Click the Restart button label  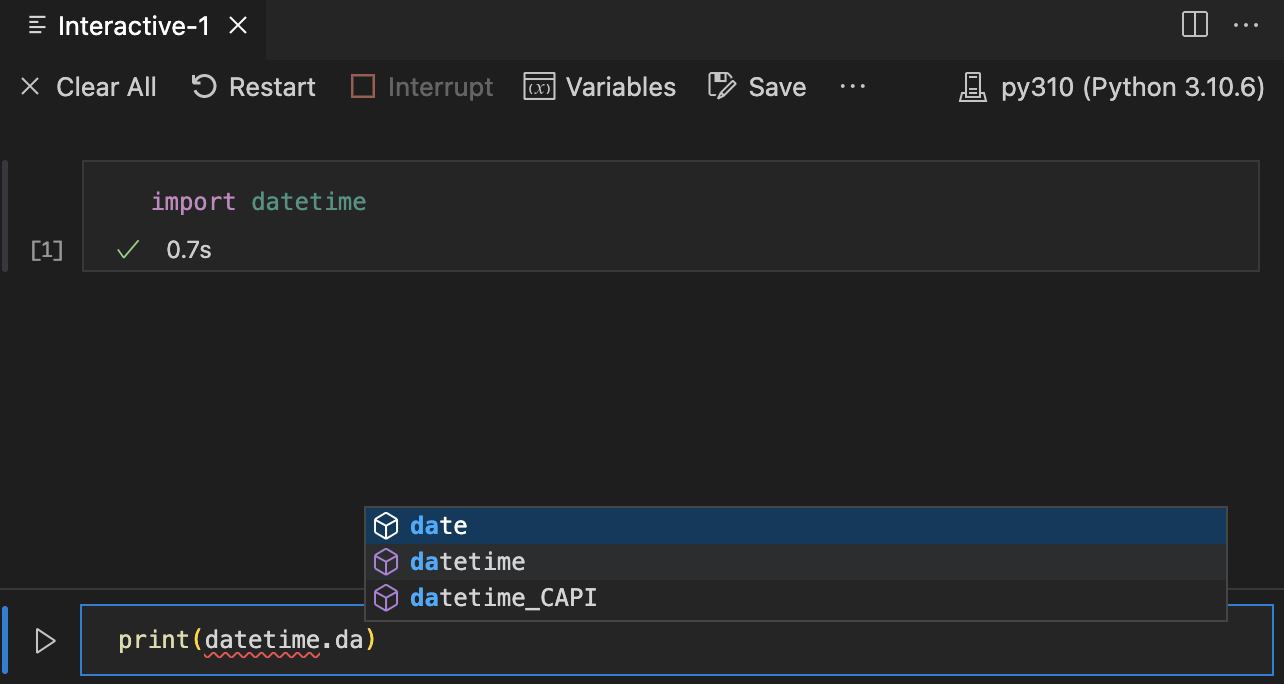tap(271, 87)
